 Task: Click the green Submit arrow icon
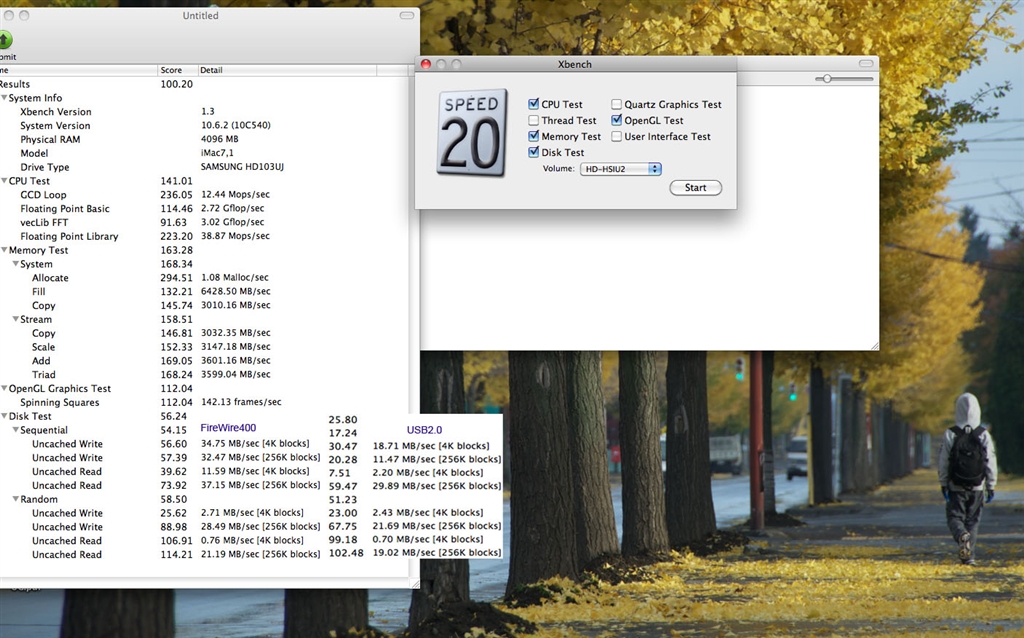click(x=5, y=40)
